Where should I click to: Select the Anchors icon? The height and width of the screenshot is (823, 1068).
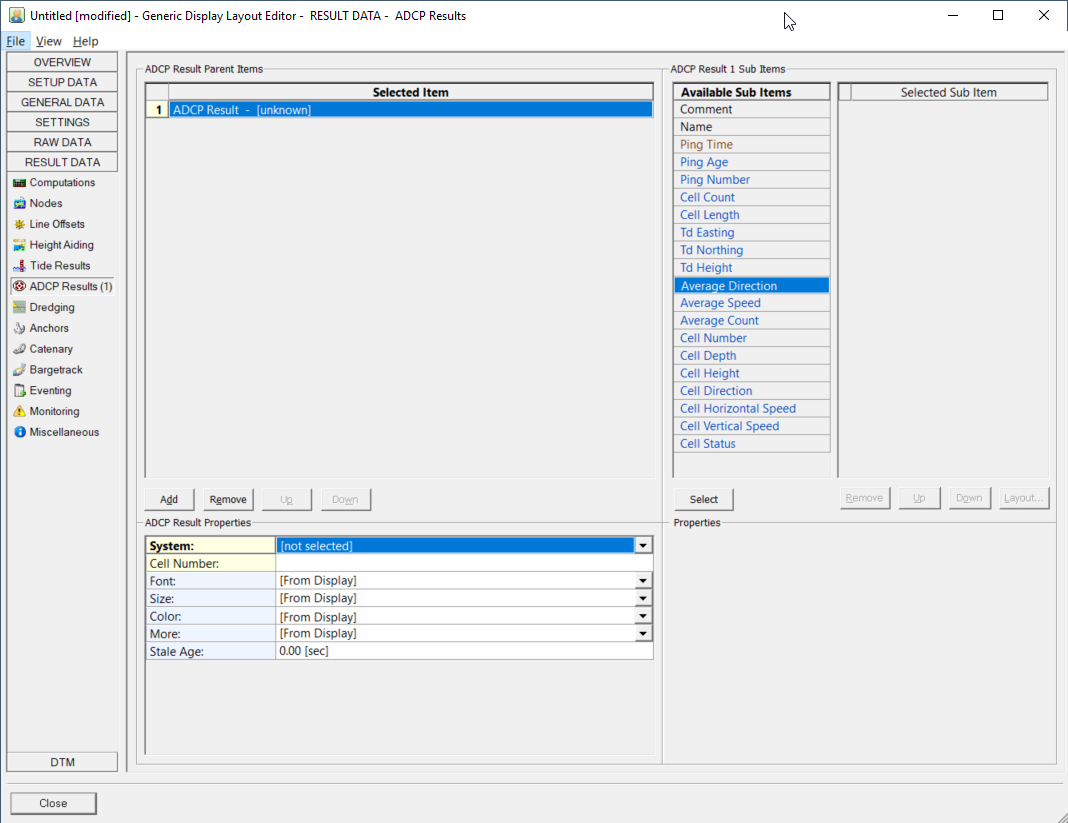(x=19, y=328)
